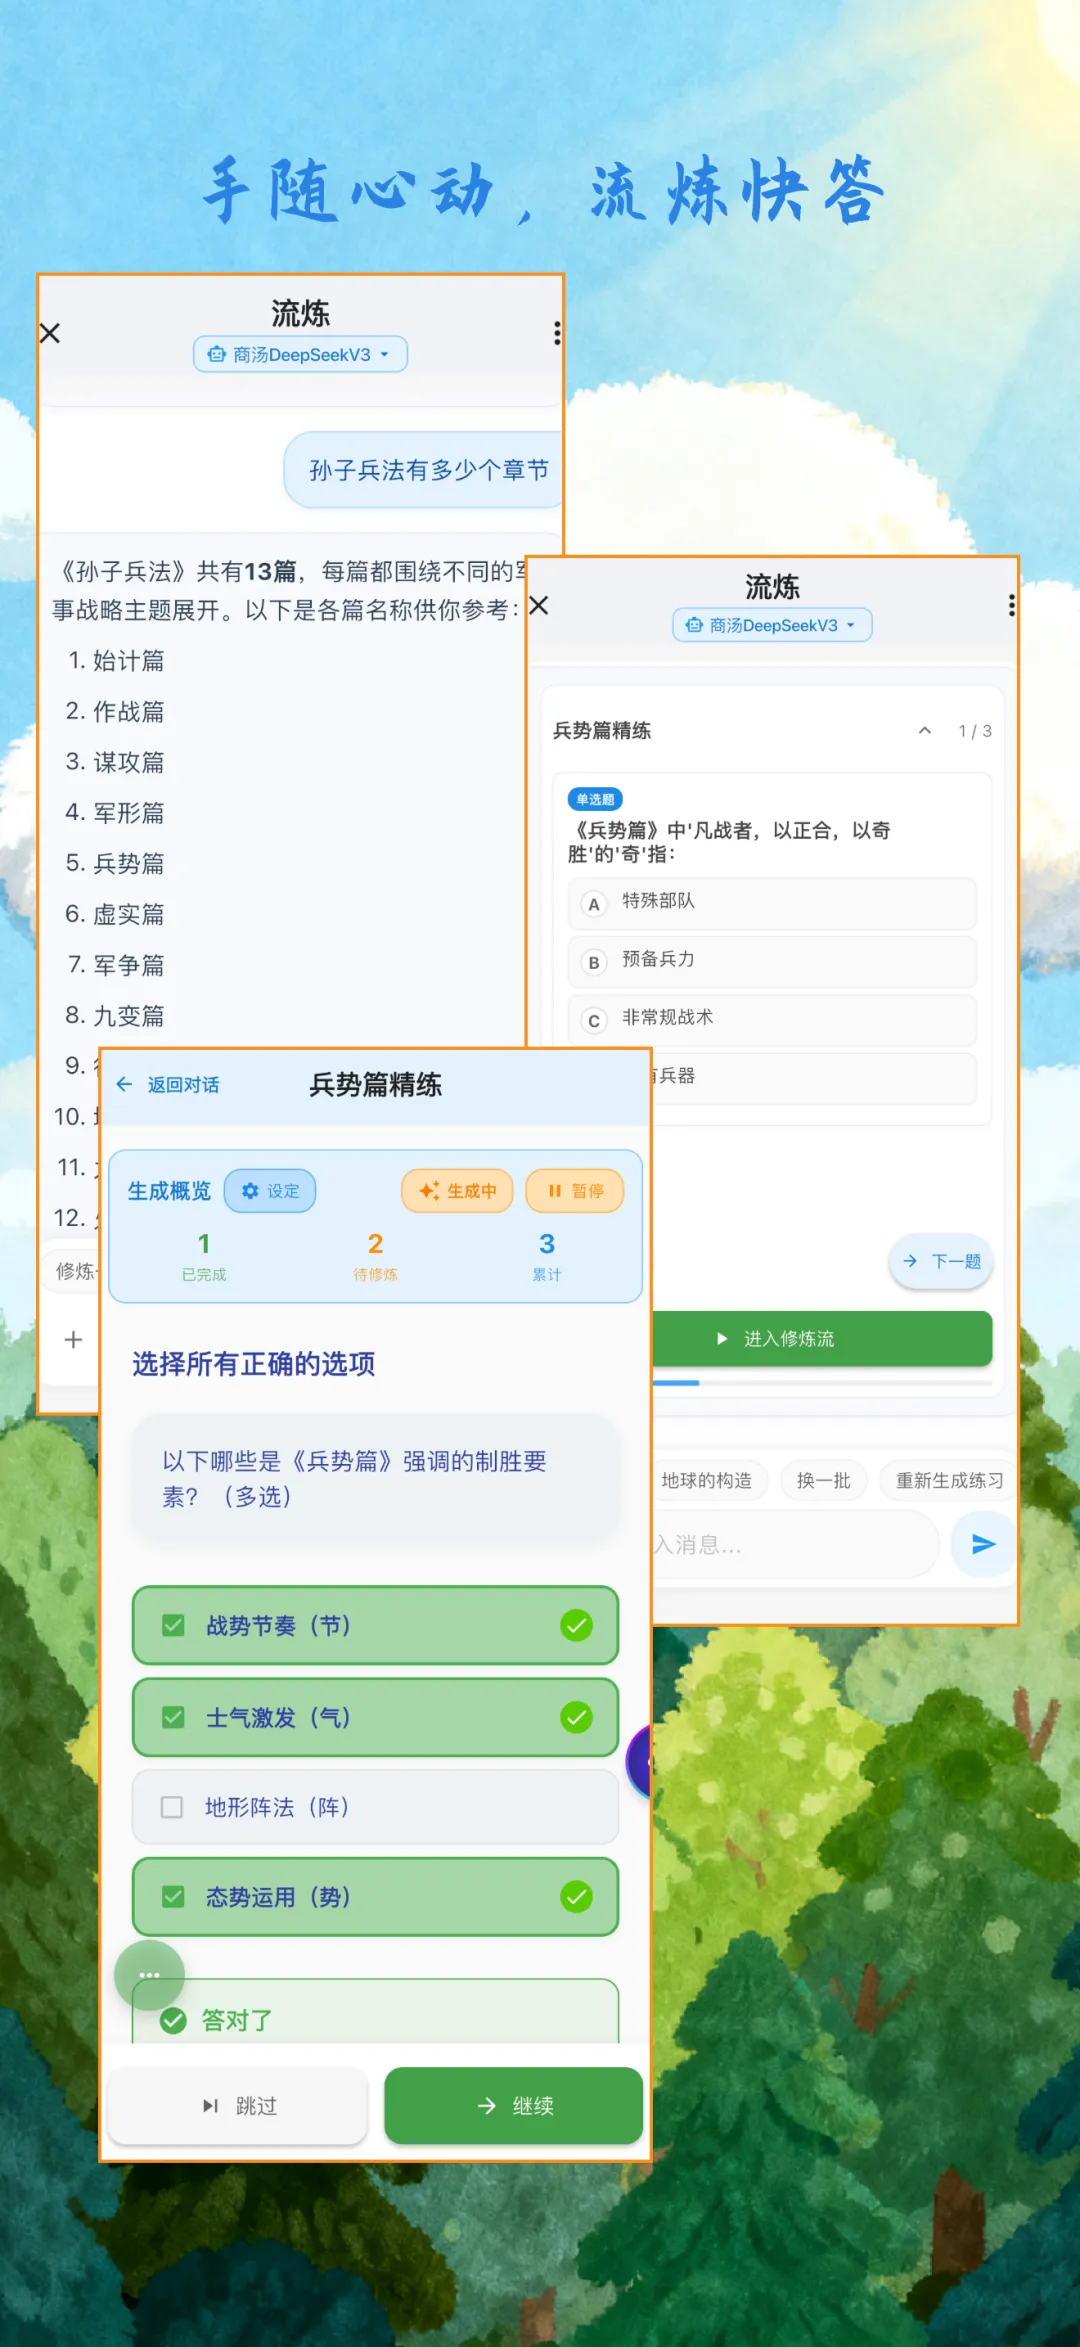Select the 地球的构造 suggestion chip
This screenshot has width=1080, height=2347.
pos(709,1481)
